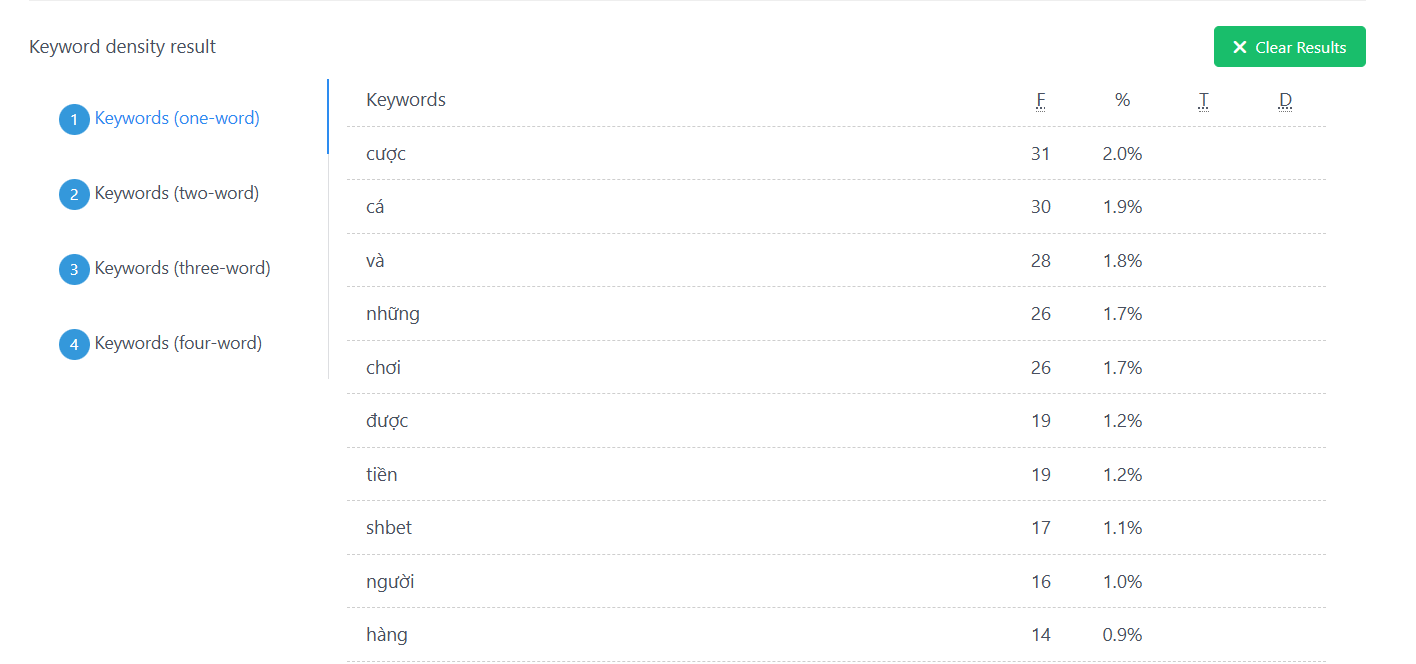Click the number 2 step badge
Image resolution: width=1416 pixels, height=664 pixels.
[74, 195]
